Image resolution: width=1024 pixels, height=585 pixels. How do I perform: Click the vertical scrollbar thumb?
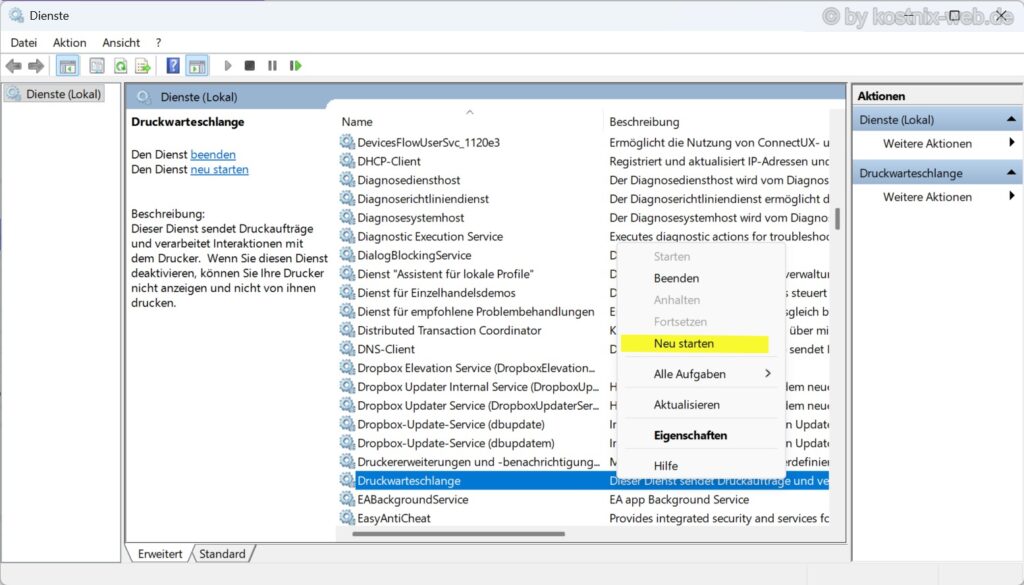[837, 219]
